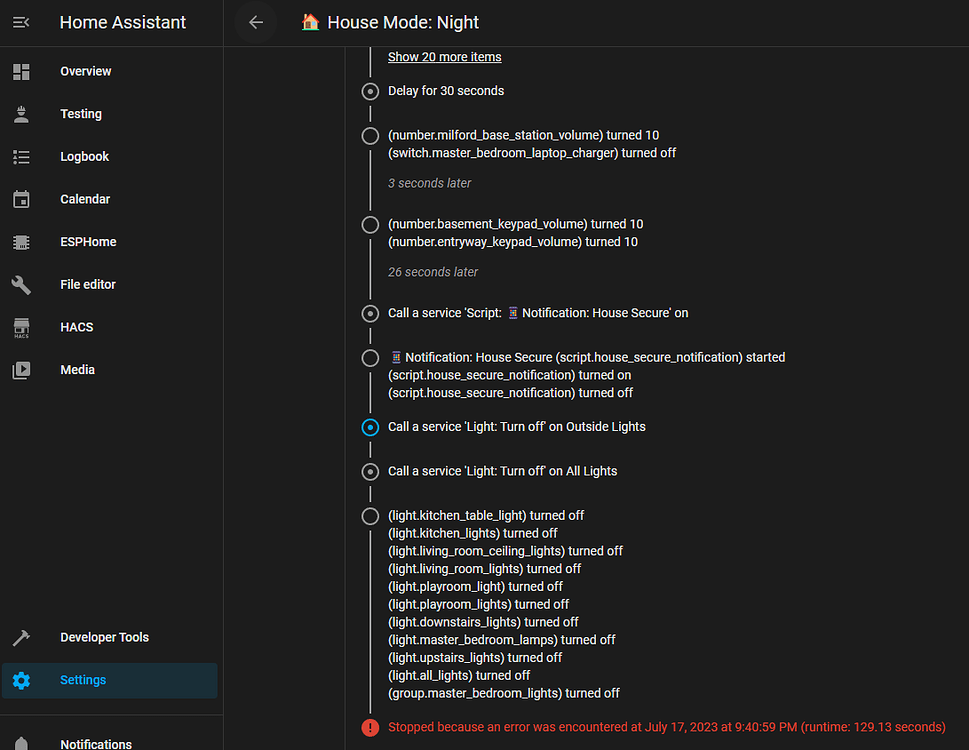This screenshot has width=969, height=750.
Task: Click '(light.master_bedroom_lamps) turned off' entry
Action: pyautogui.click(x=502, y=640)
